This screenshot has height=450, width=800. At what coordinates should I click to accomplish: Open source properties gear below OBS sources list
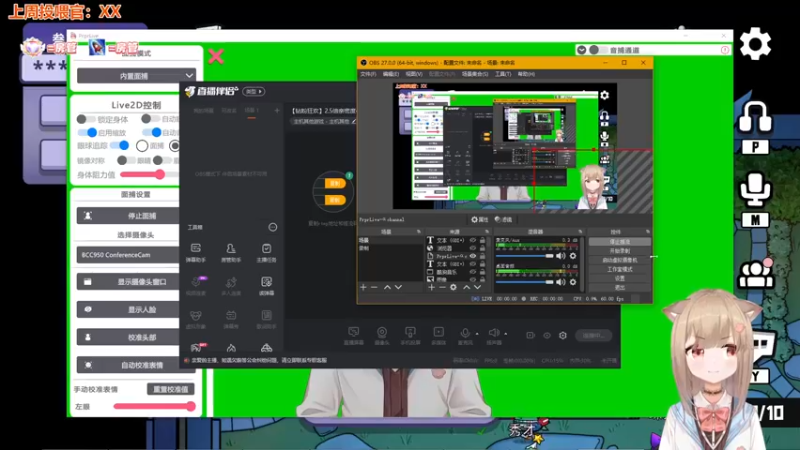pos(453,287)
